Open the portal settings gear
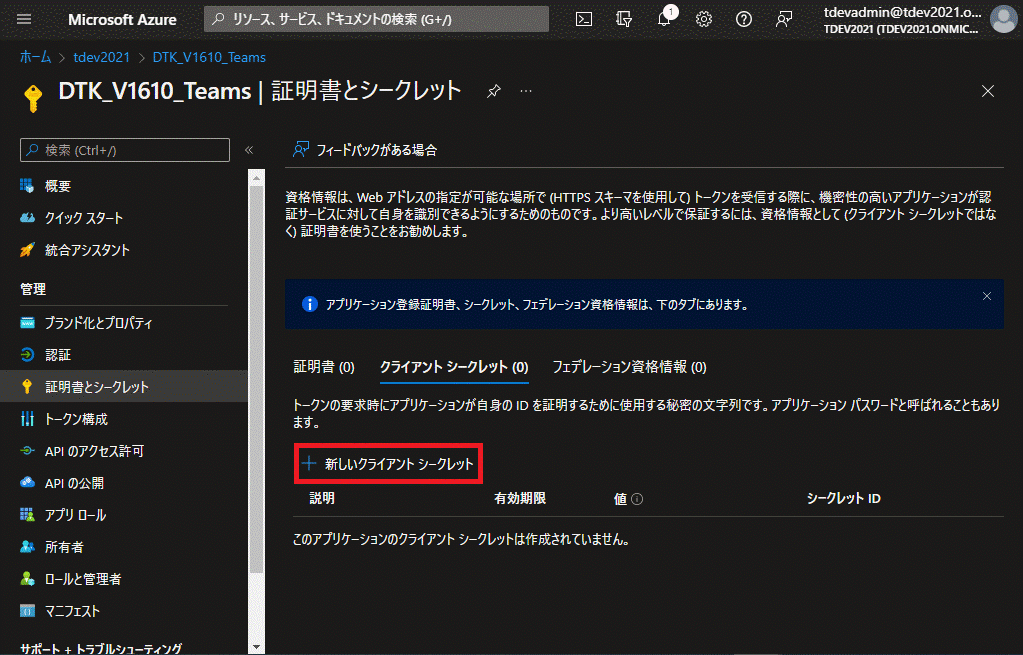 pos(703,19)
